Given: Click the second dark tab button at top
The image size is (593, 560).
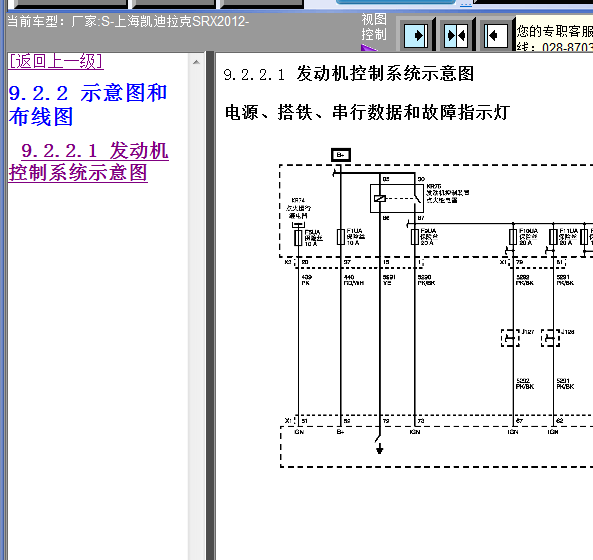Looking at the screenshot, I should (174, 4).
